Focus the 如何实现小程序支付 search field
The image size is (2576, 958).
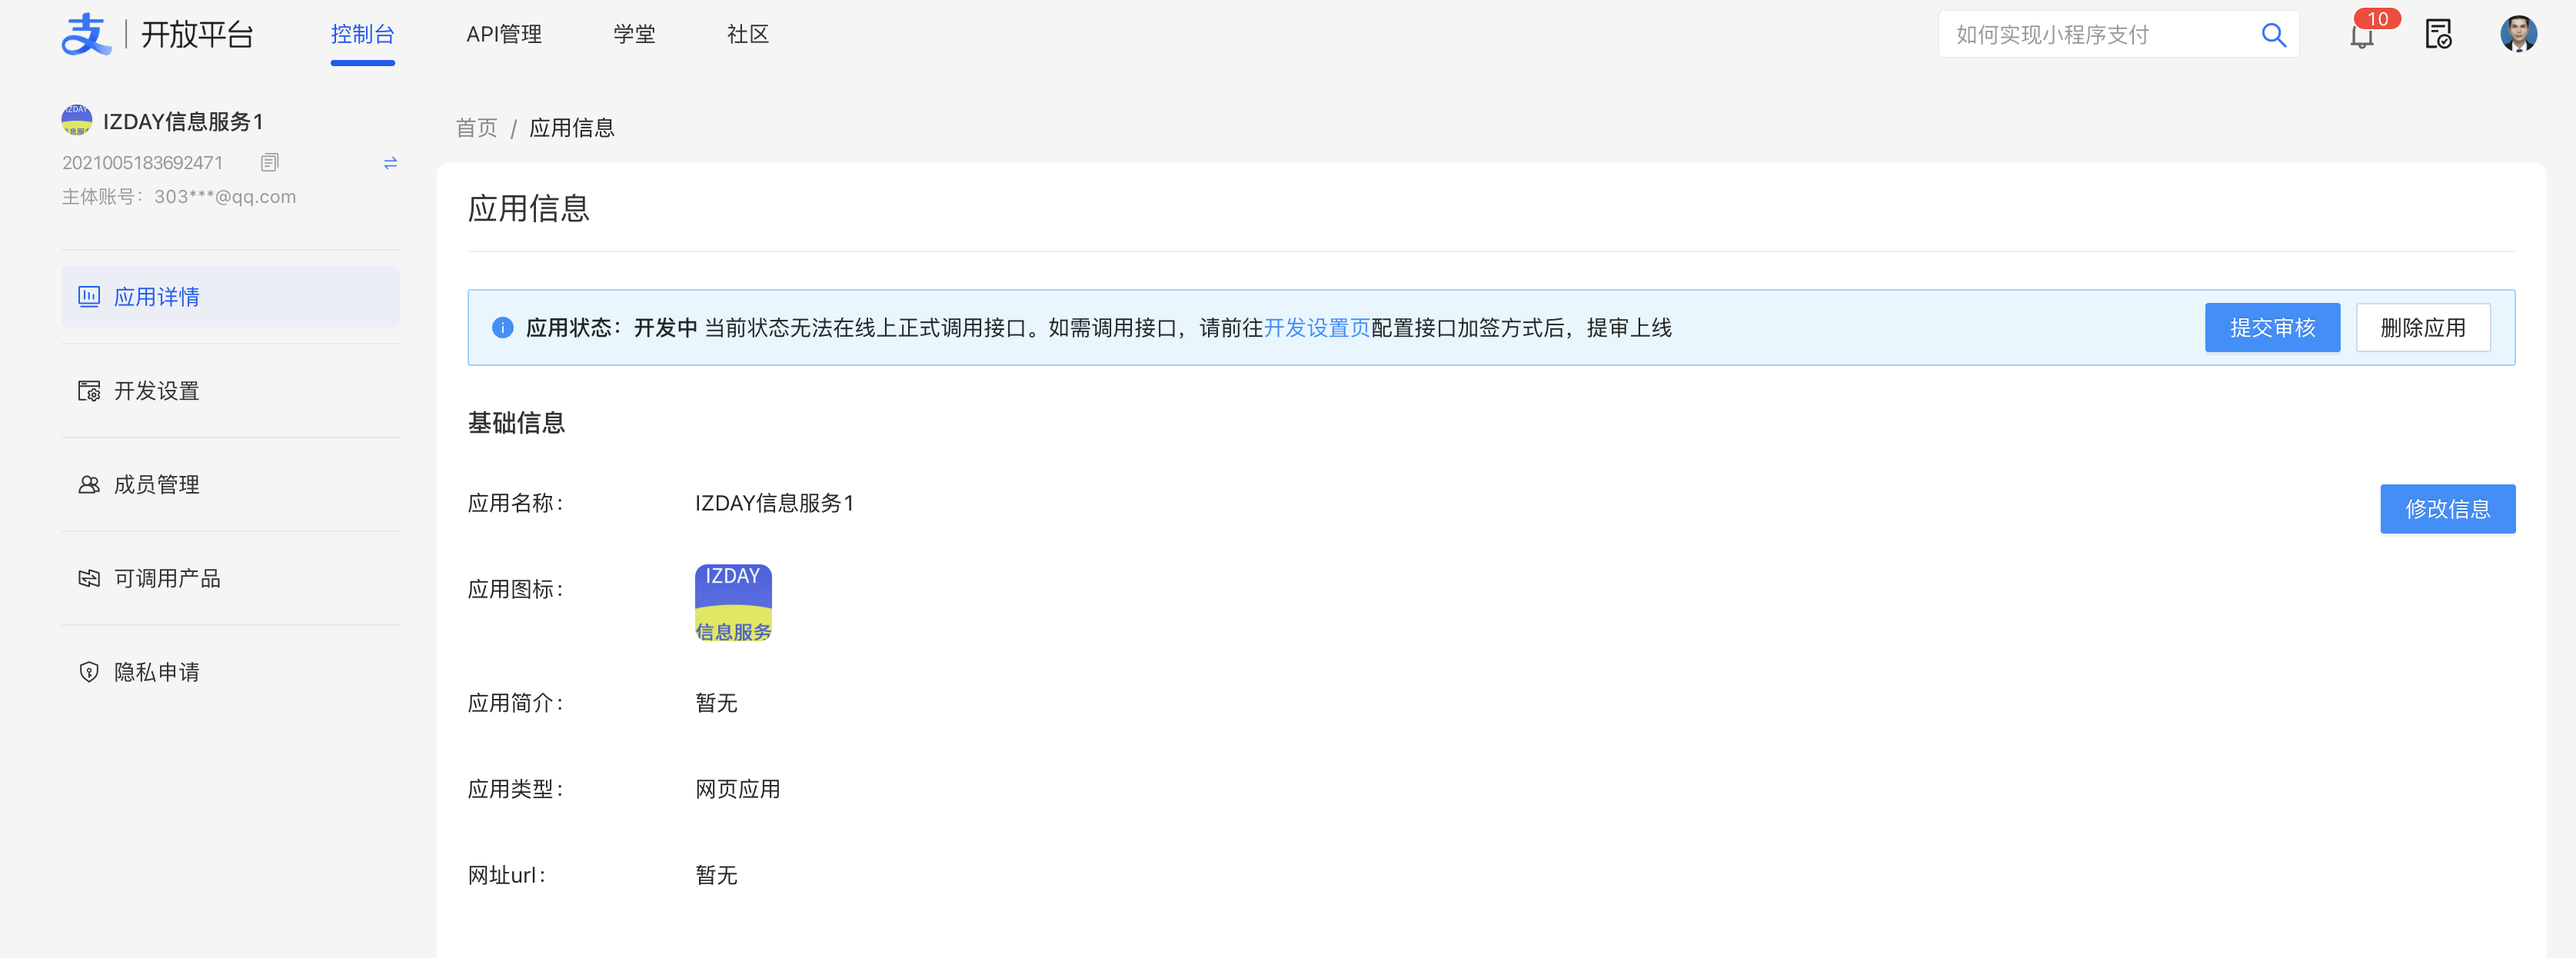(x=2090, y=35)
